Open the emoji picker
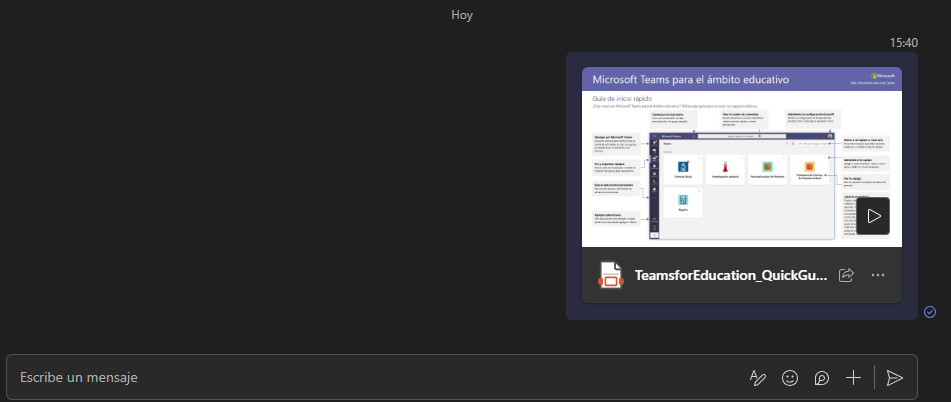Image resolution: width=951 pixels, height=402 pixels. (790, 377)
